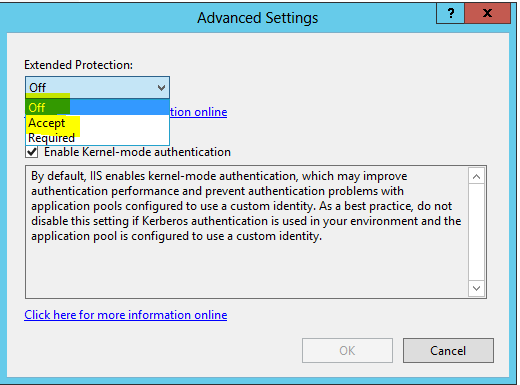Click the description box scroll down arrow

point(476,288)
